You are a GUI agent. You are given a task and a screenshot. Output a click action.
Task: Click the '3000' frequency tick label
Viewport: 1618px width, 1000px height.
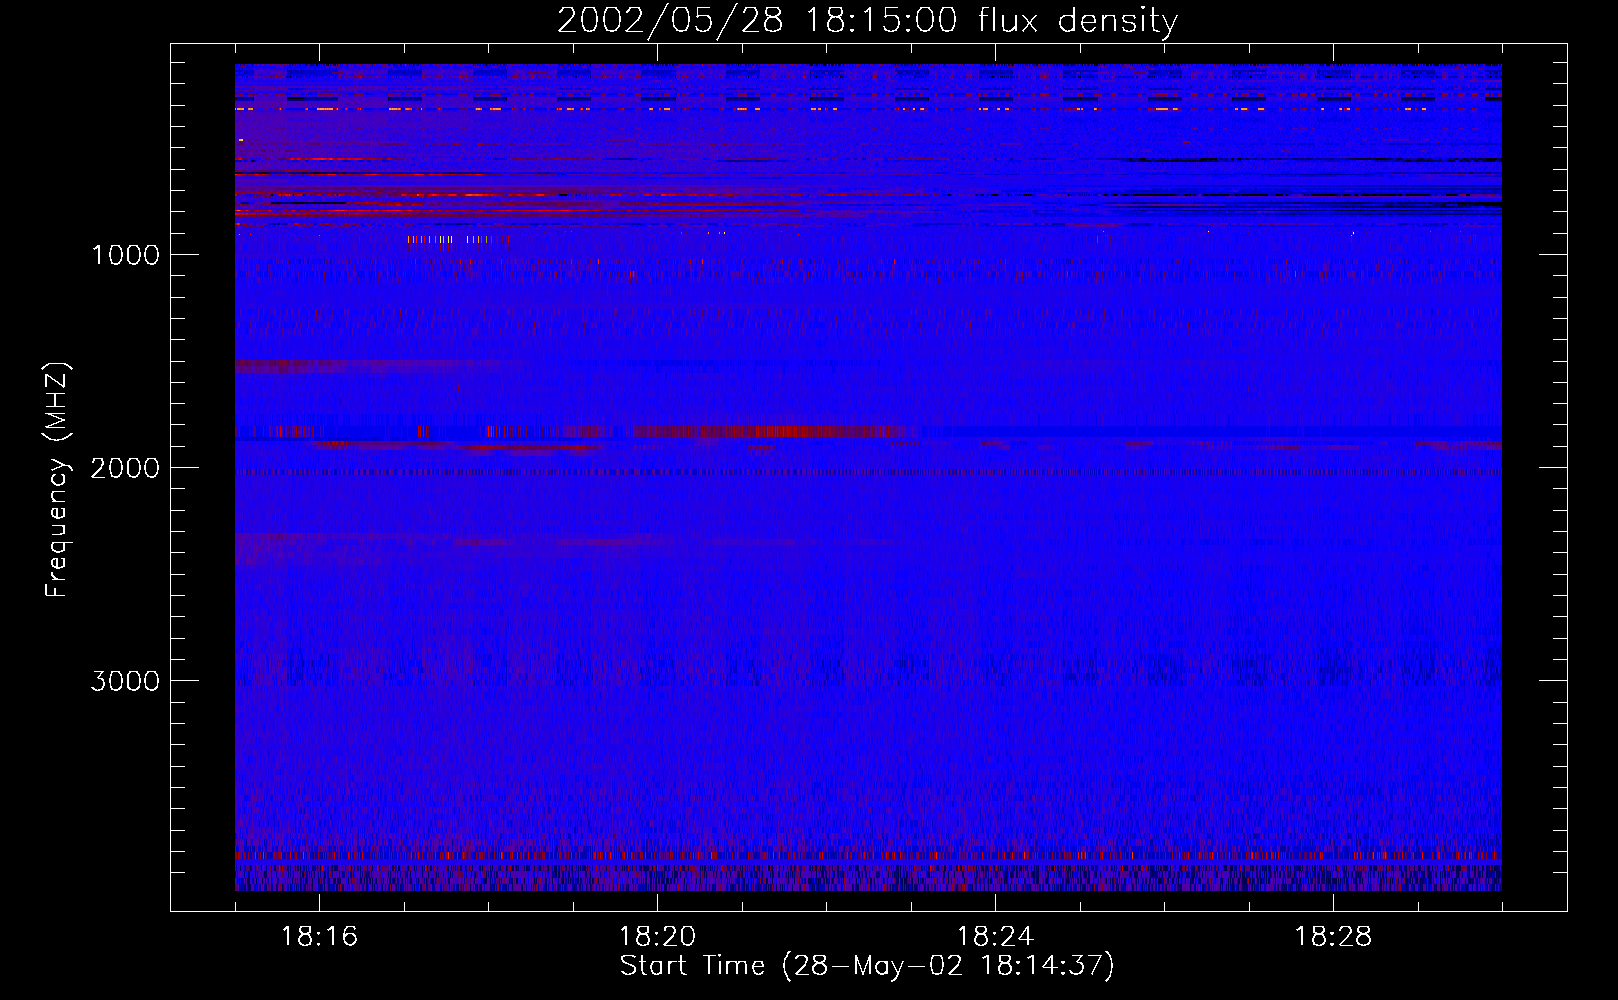pyautogui.click(x=125, y=681)
